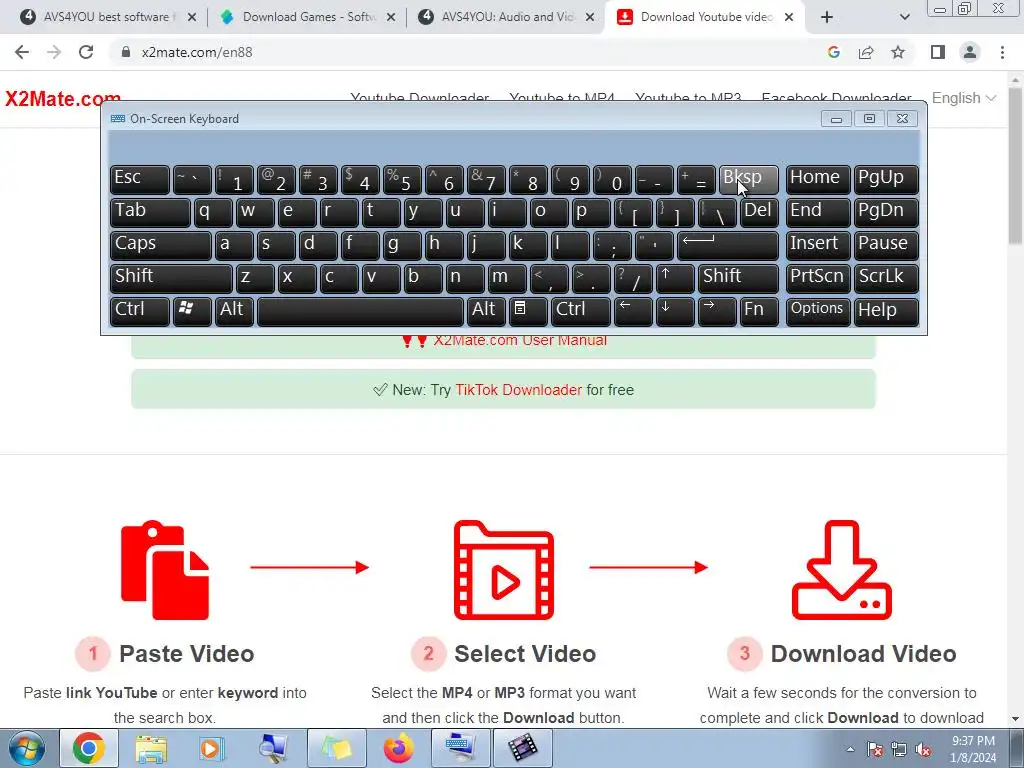Click the Esc key on On-Screen Keyboard
This screenshot has height=768, width=1024.
140,179
